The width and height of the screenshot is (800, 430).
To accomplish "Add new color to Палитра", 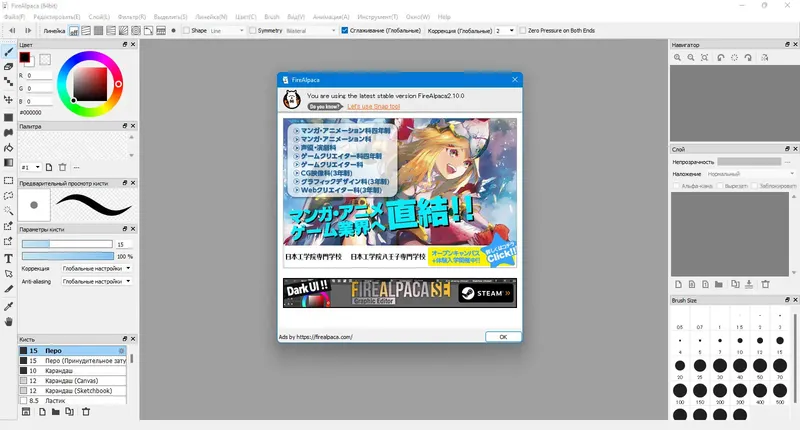I will (49, 167).
